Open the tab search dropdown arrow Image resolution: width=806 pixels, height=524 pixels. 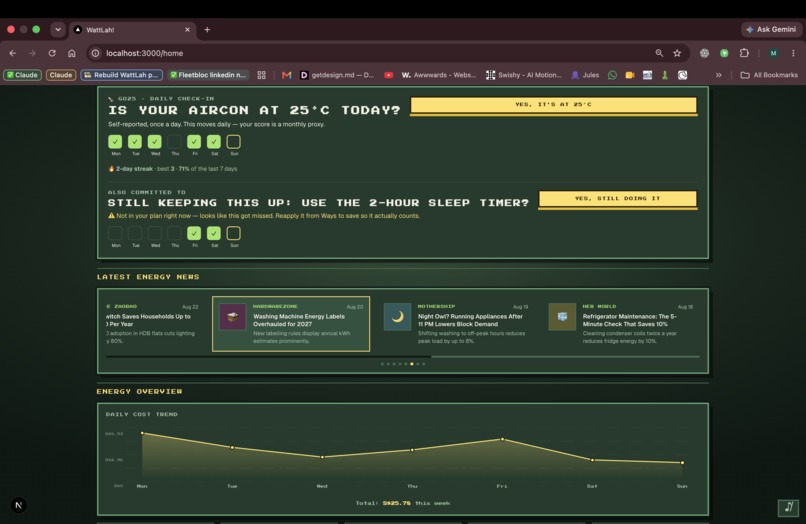coord(58,30)
